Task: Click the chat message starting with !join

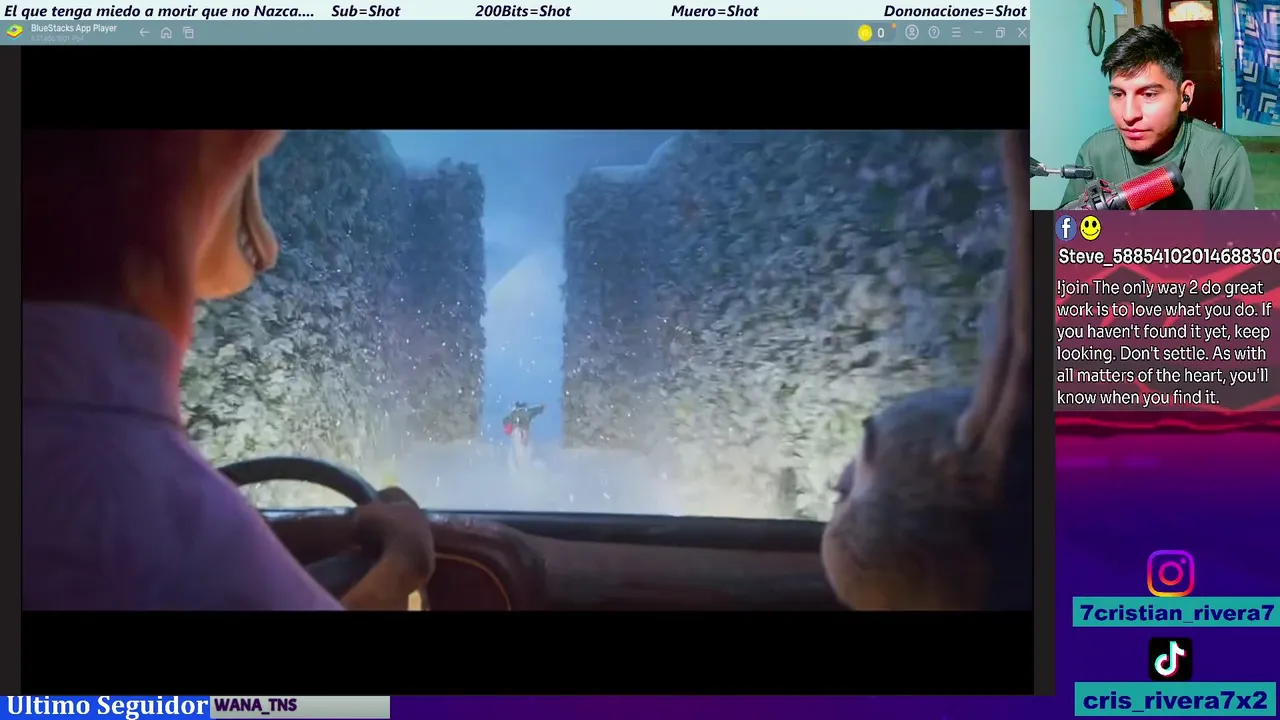Action: pyautogui.click(x=1164, y=342)
